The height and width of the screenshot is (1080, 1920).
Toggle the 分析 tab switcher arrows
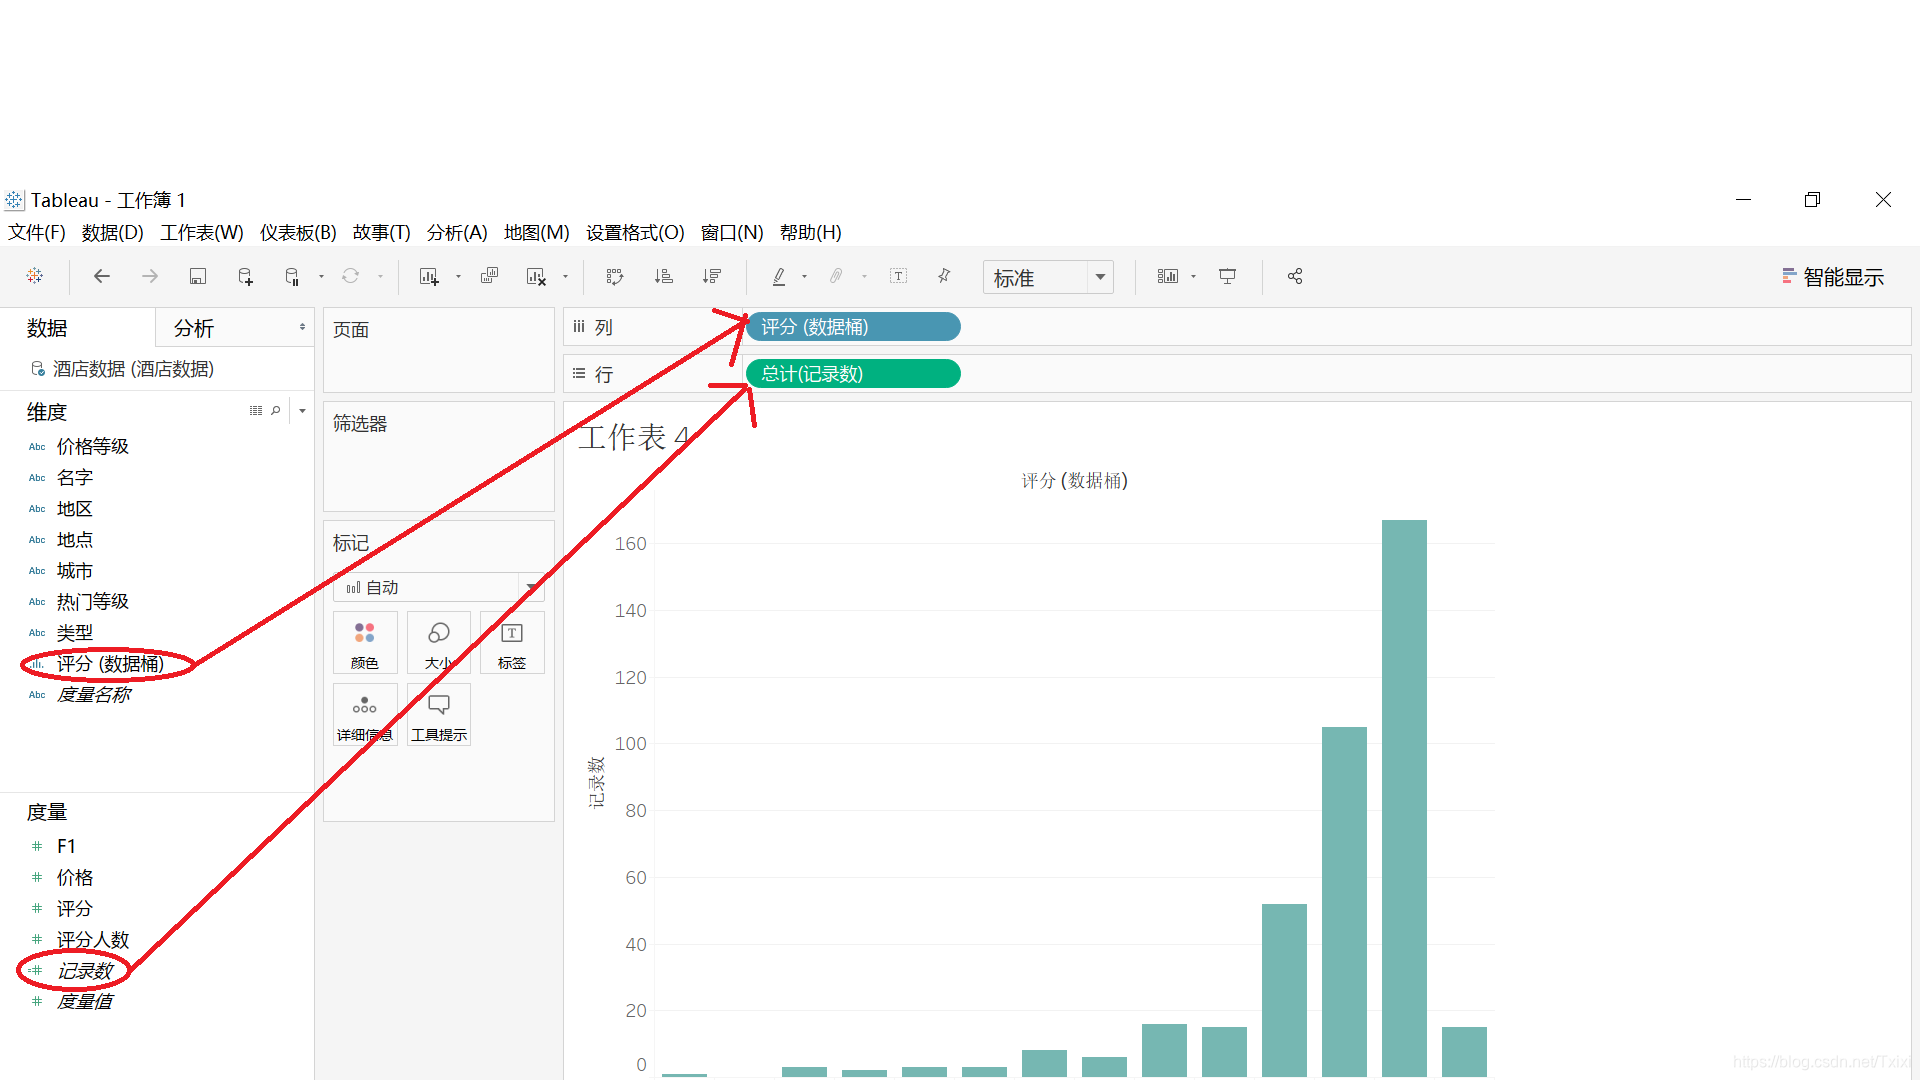302,327
